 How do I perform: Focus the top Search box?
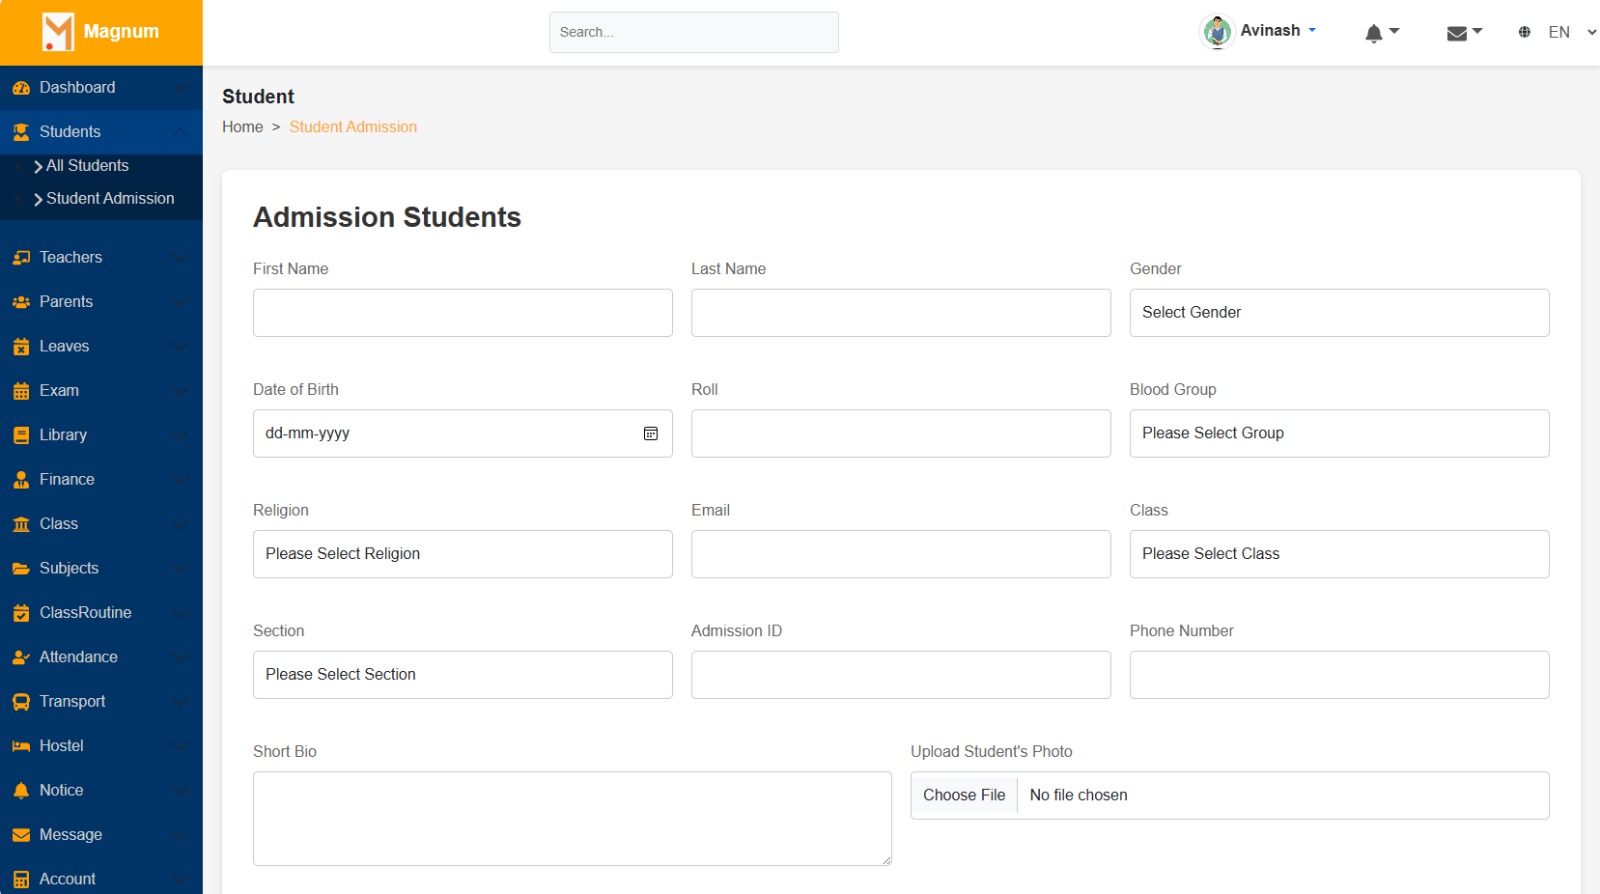[x=693, y=32]
